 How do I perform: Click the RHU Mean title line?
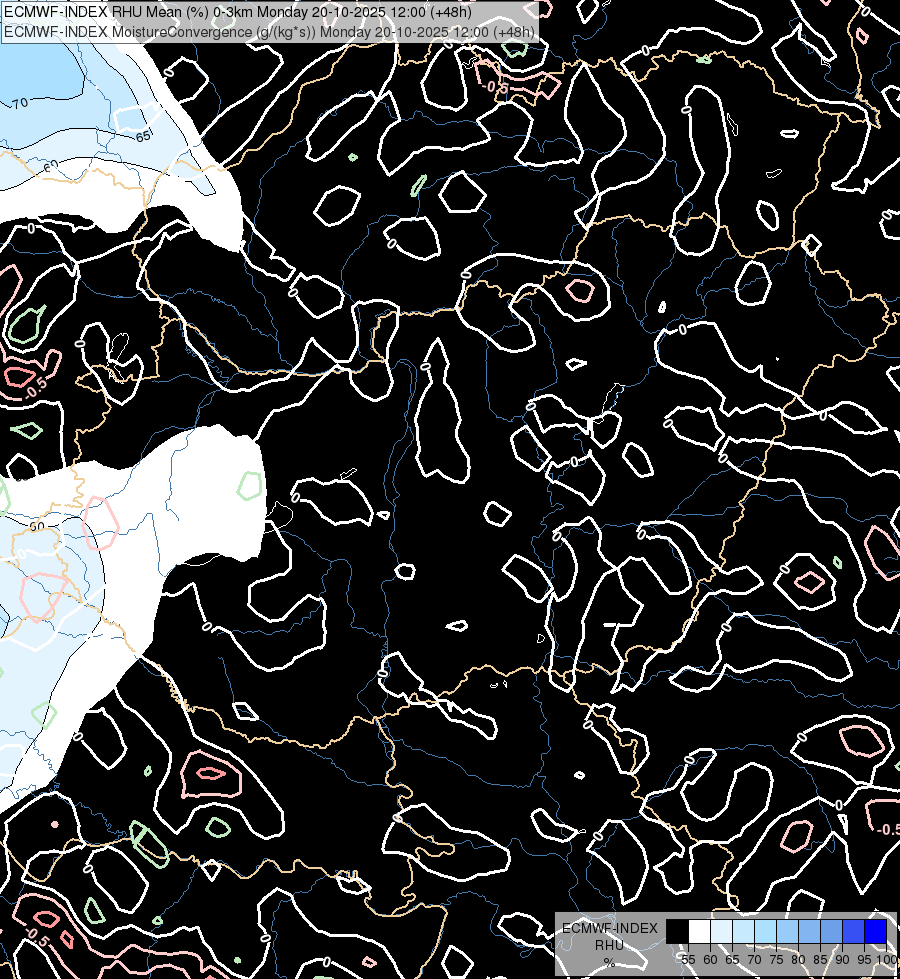pyautogui.click(x=238, y=12)
